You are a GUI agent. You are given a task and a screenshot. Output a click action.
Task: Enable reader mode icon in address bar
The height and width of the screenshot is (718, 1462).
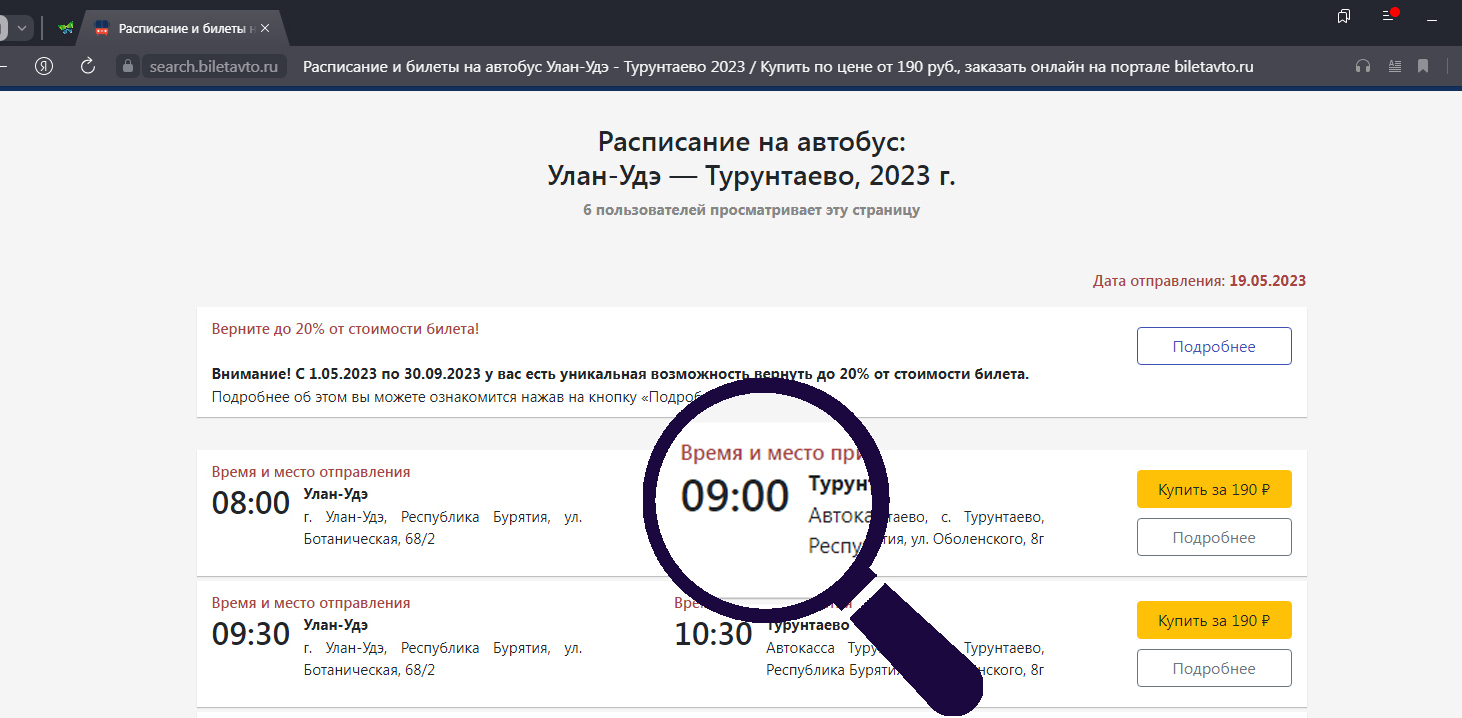coord(1395,66)
